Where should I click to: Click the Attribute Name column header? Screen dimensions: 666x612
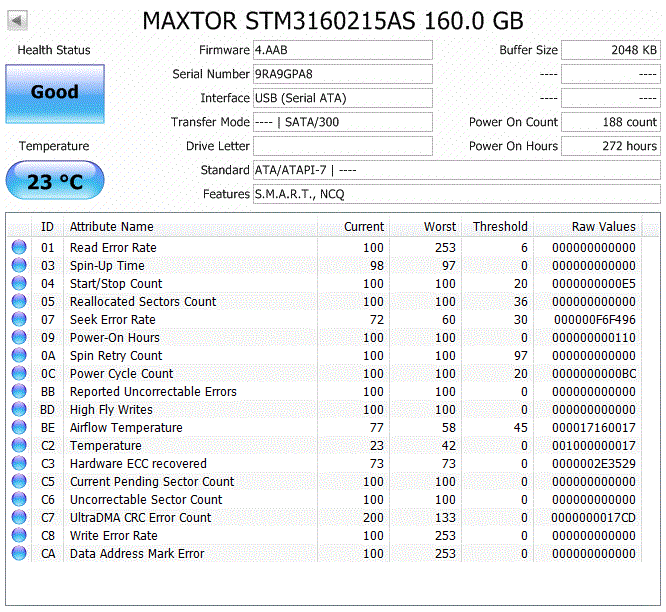point(112,227)
